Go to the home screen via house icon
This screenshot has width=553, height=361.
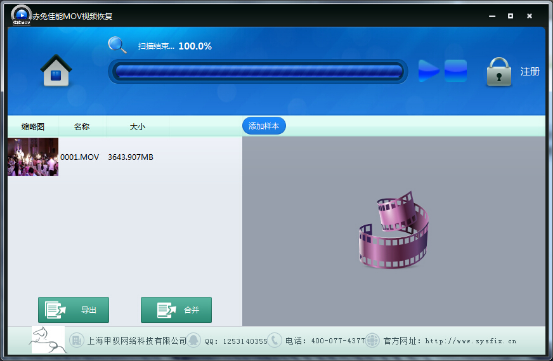coord(56,71)
